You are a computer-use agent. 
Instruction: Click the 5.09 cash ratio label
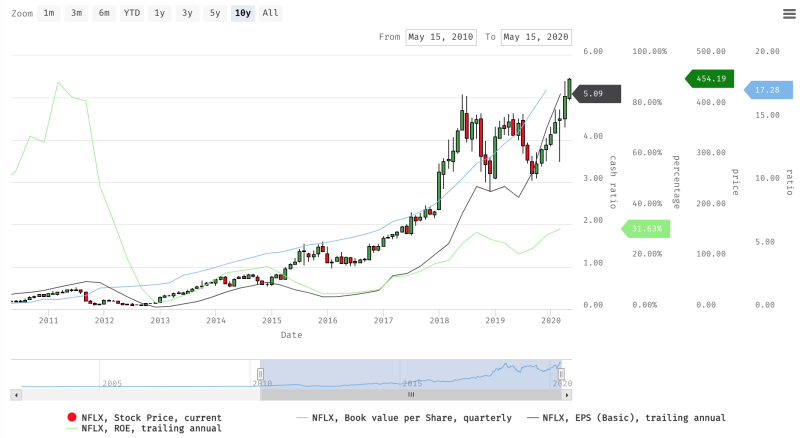click(x=596, y=94)
